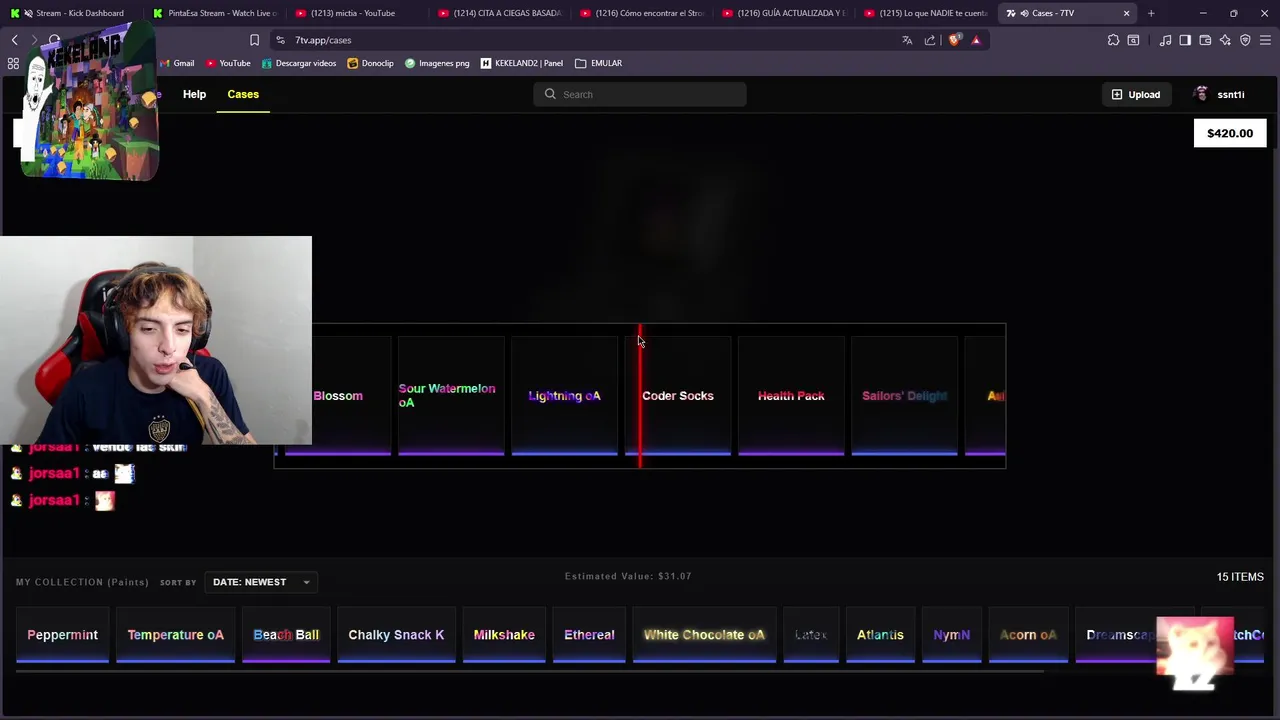The image size is (1280, 720).
Task: Click the search magnifier icon
Action: (x=550, y=94)
